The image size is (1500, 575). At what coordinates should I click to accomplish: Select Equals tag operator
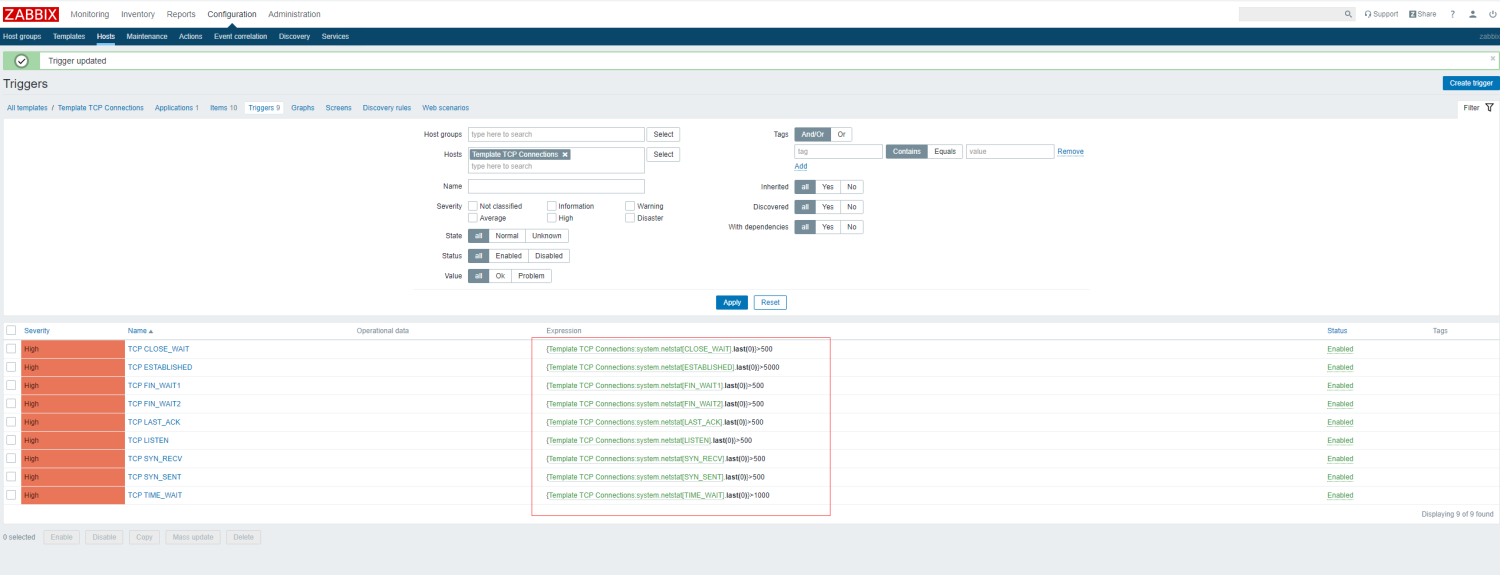[x=945, y=152]
